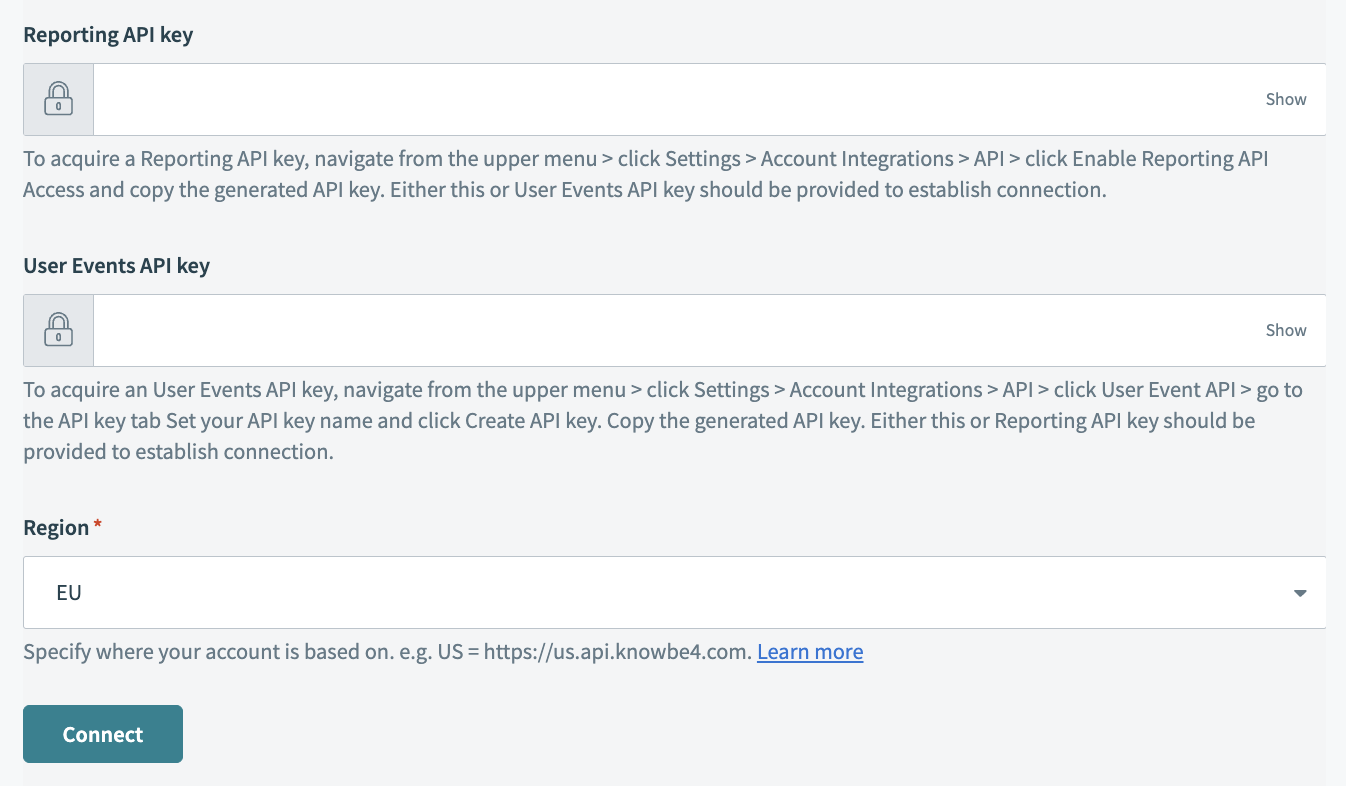Click the red required asterisk next to Region

click(98, 525)
